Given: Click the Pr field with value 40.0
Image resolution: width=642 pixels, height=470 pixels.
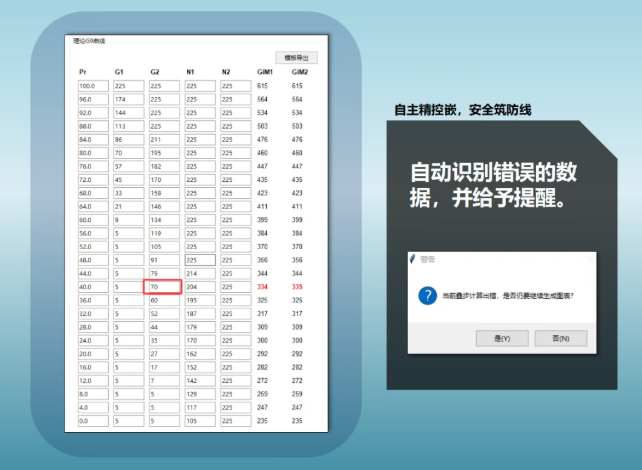Looking at the screenshot, I should [x=93, y=287].
